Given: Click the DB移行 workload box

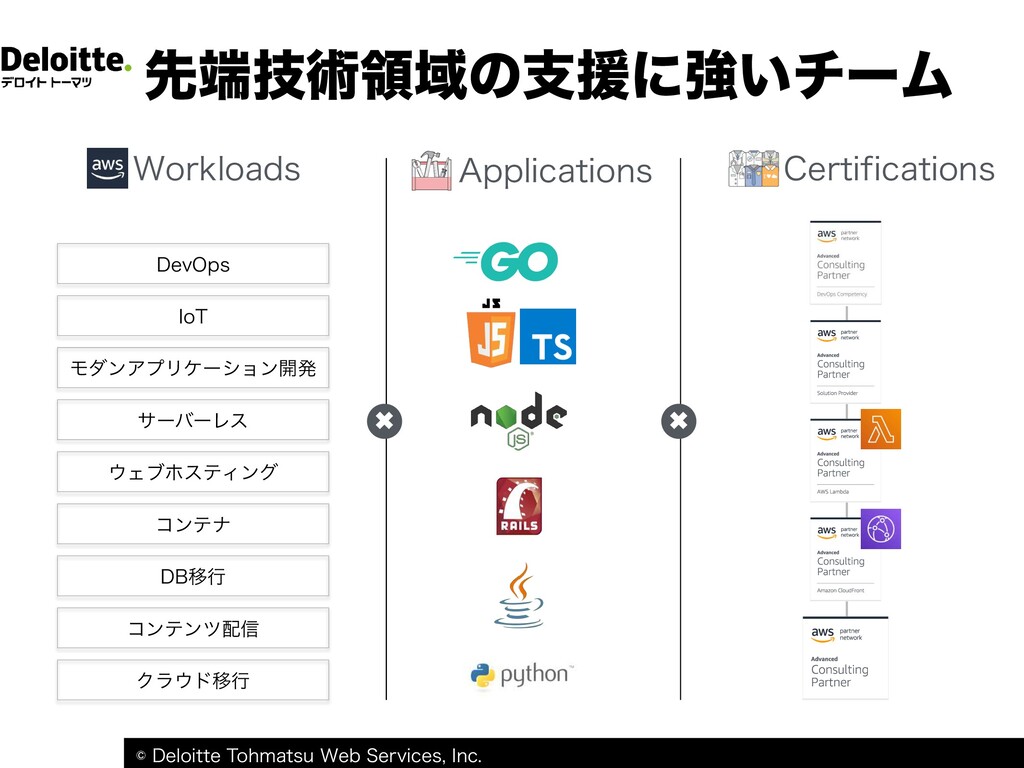Looking at the screenshot, I should click(x=193, y=576).
